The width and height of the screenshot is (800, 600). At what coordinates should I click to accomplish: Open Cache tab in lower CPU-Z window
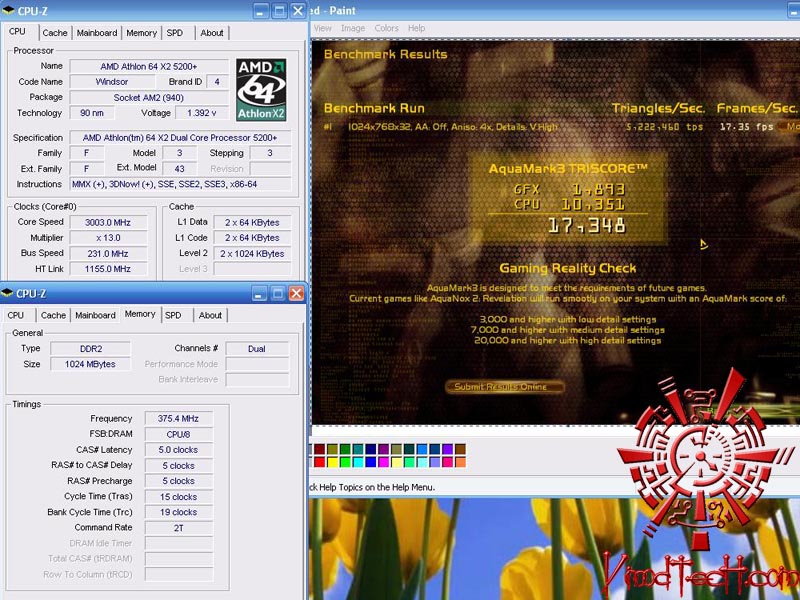(x=53, y=315)
